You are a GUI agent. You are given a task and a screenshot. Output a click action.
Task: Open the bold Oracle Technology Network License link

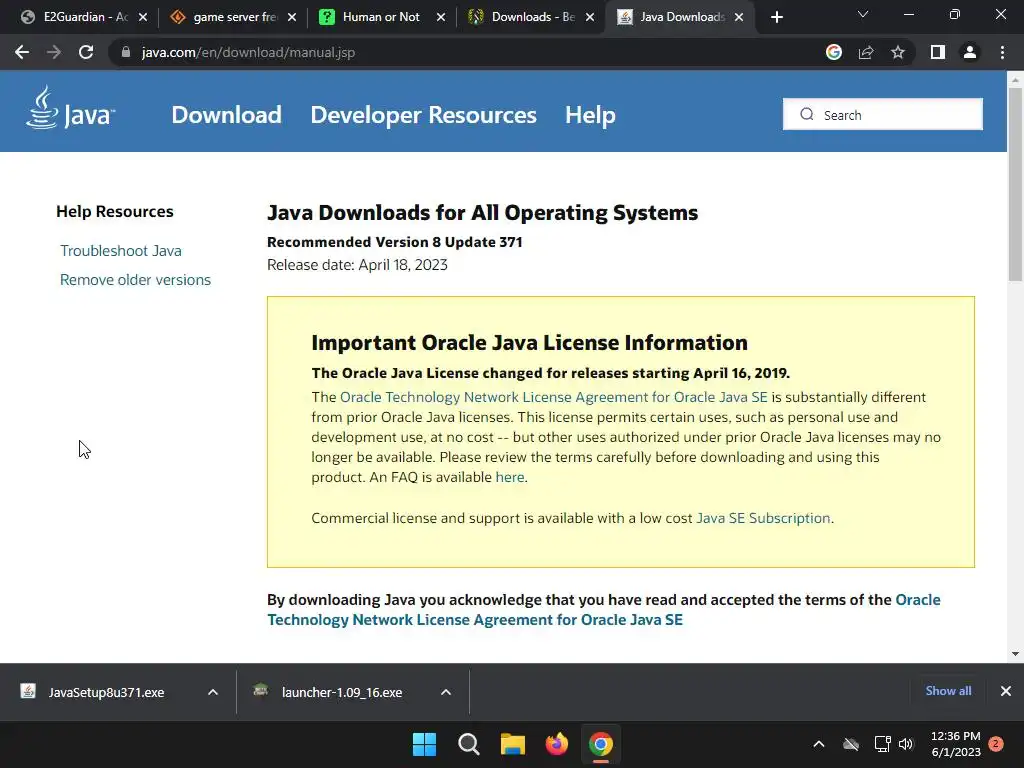(604, 609)
